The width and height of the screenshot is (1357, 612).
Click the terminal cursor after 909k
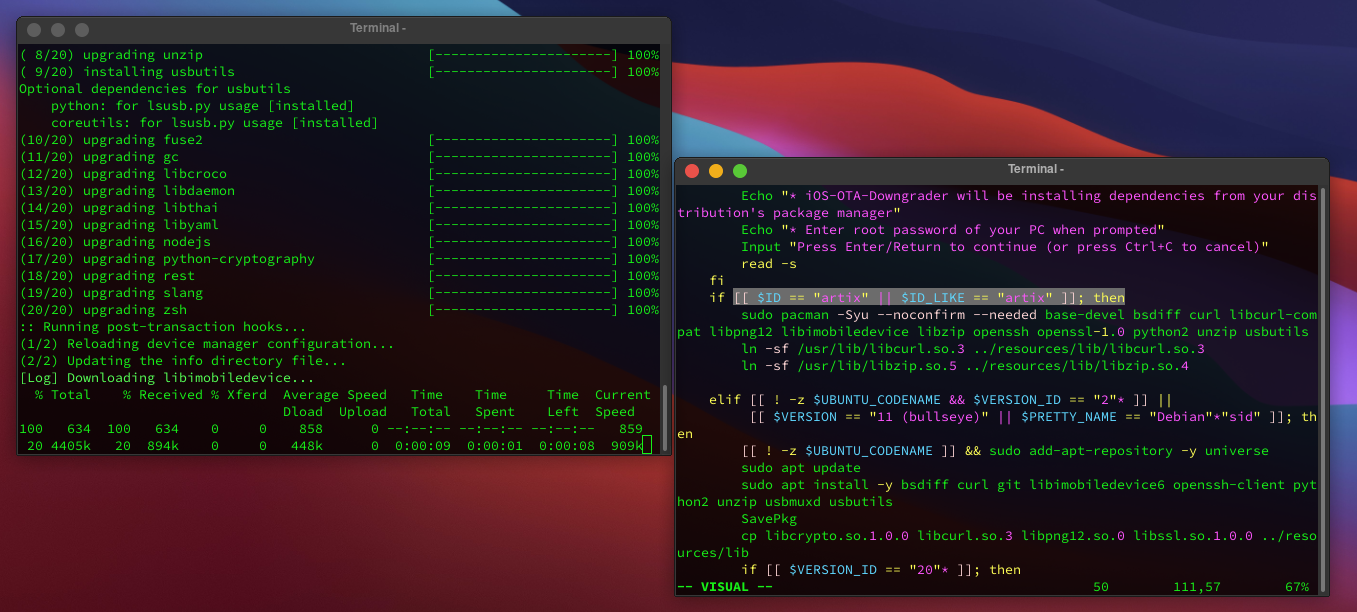646,445
